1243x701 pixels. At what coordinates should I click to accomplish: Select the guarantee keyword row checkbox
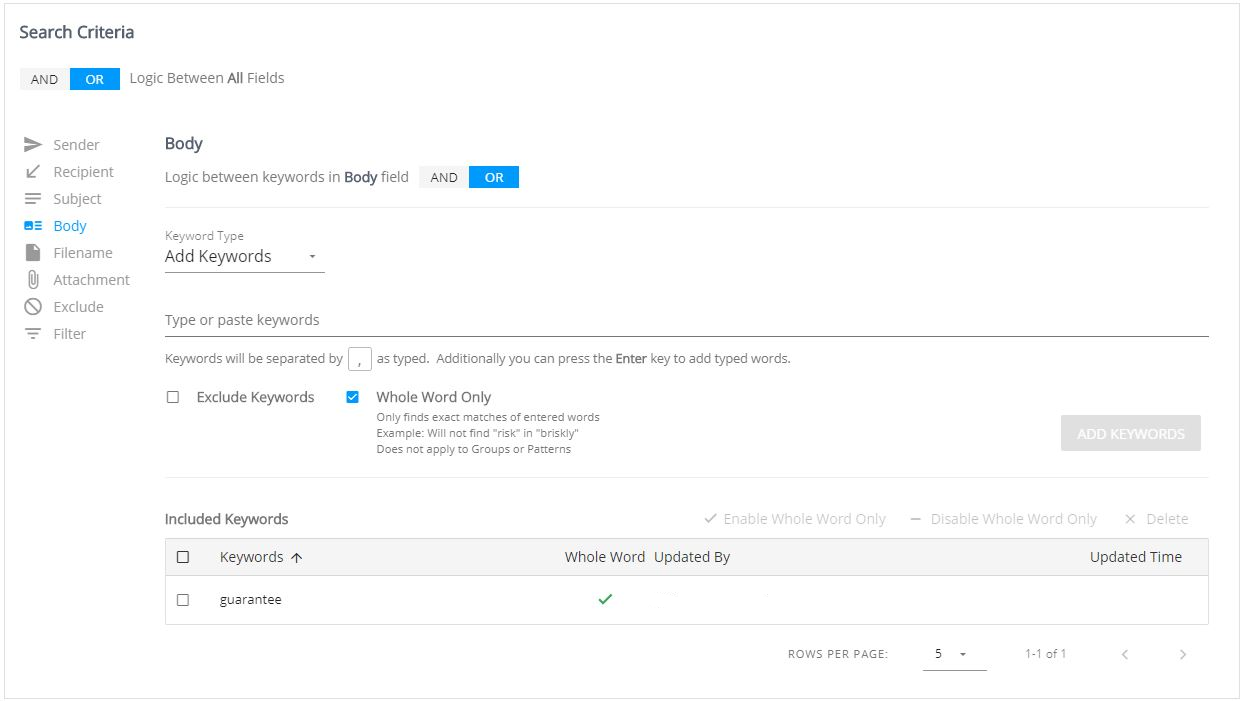183,600
